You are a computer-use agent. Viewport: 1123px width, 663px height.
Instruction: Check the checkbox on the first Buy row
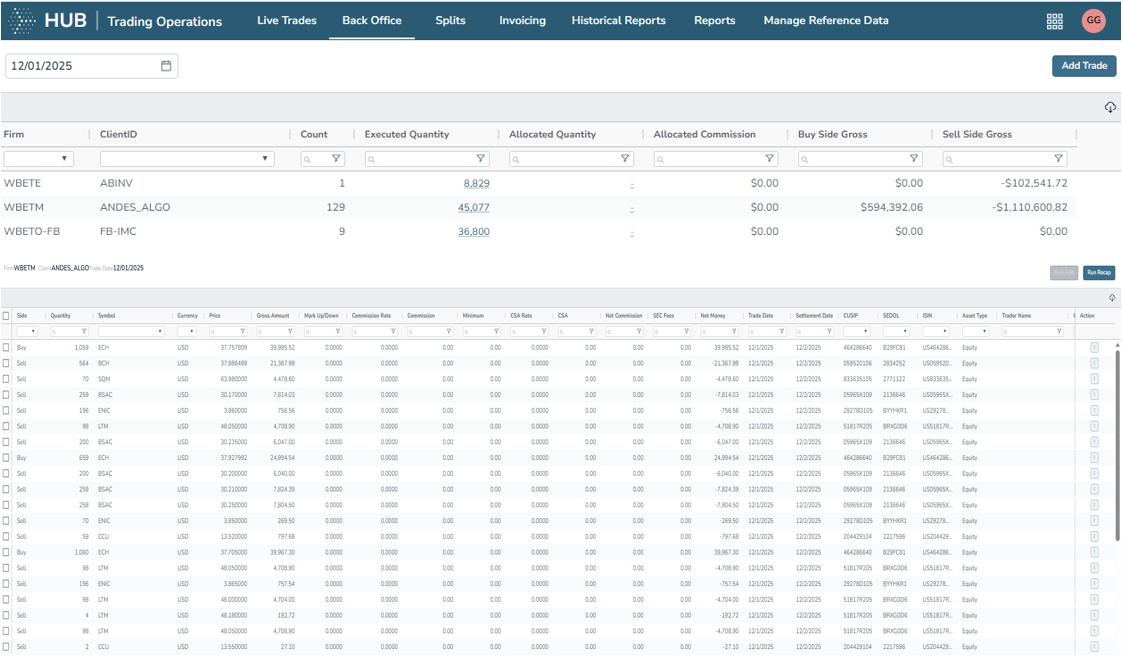[x=6, y=347]
